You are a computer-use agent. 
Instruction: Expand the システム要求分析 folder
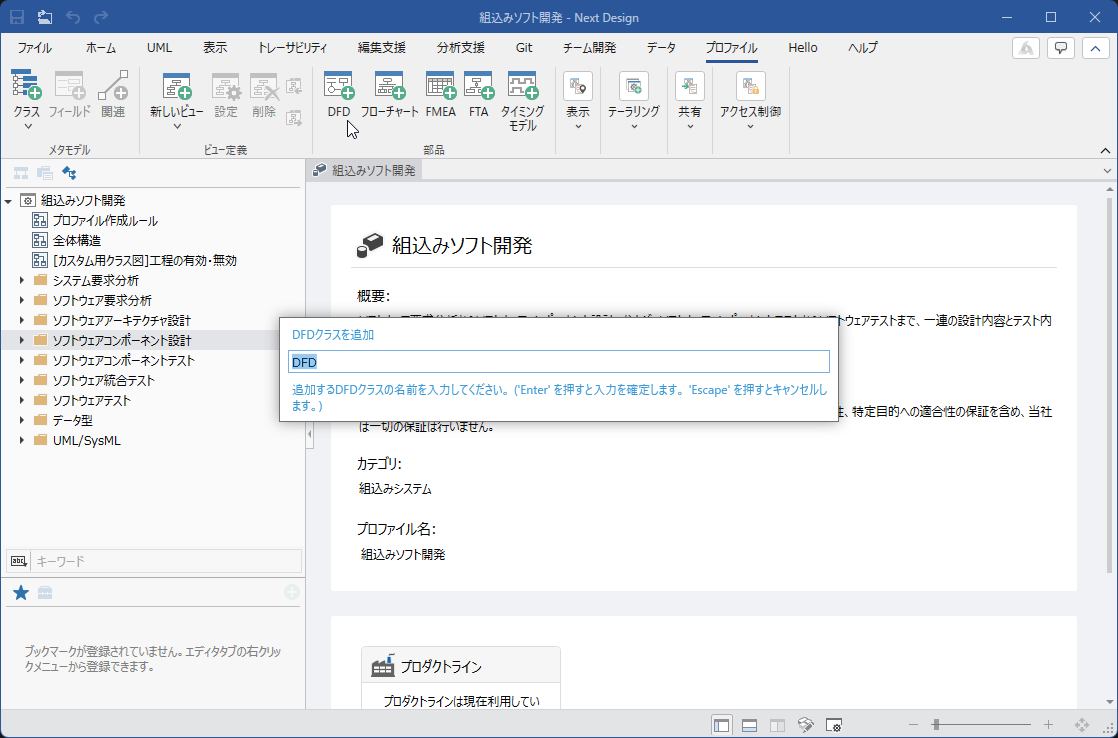tap(21, 280)
